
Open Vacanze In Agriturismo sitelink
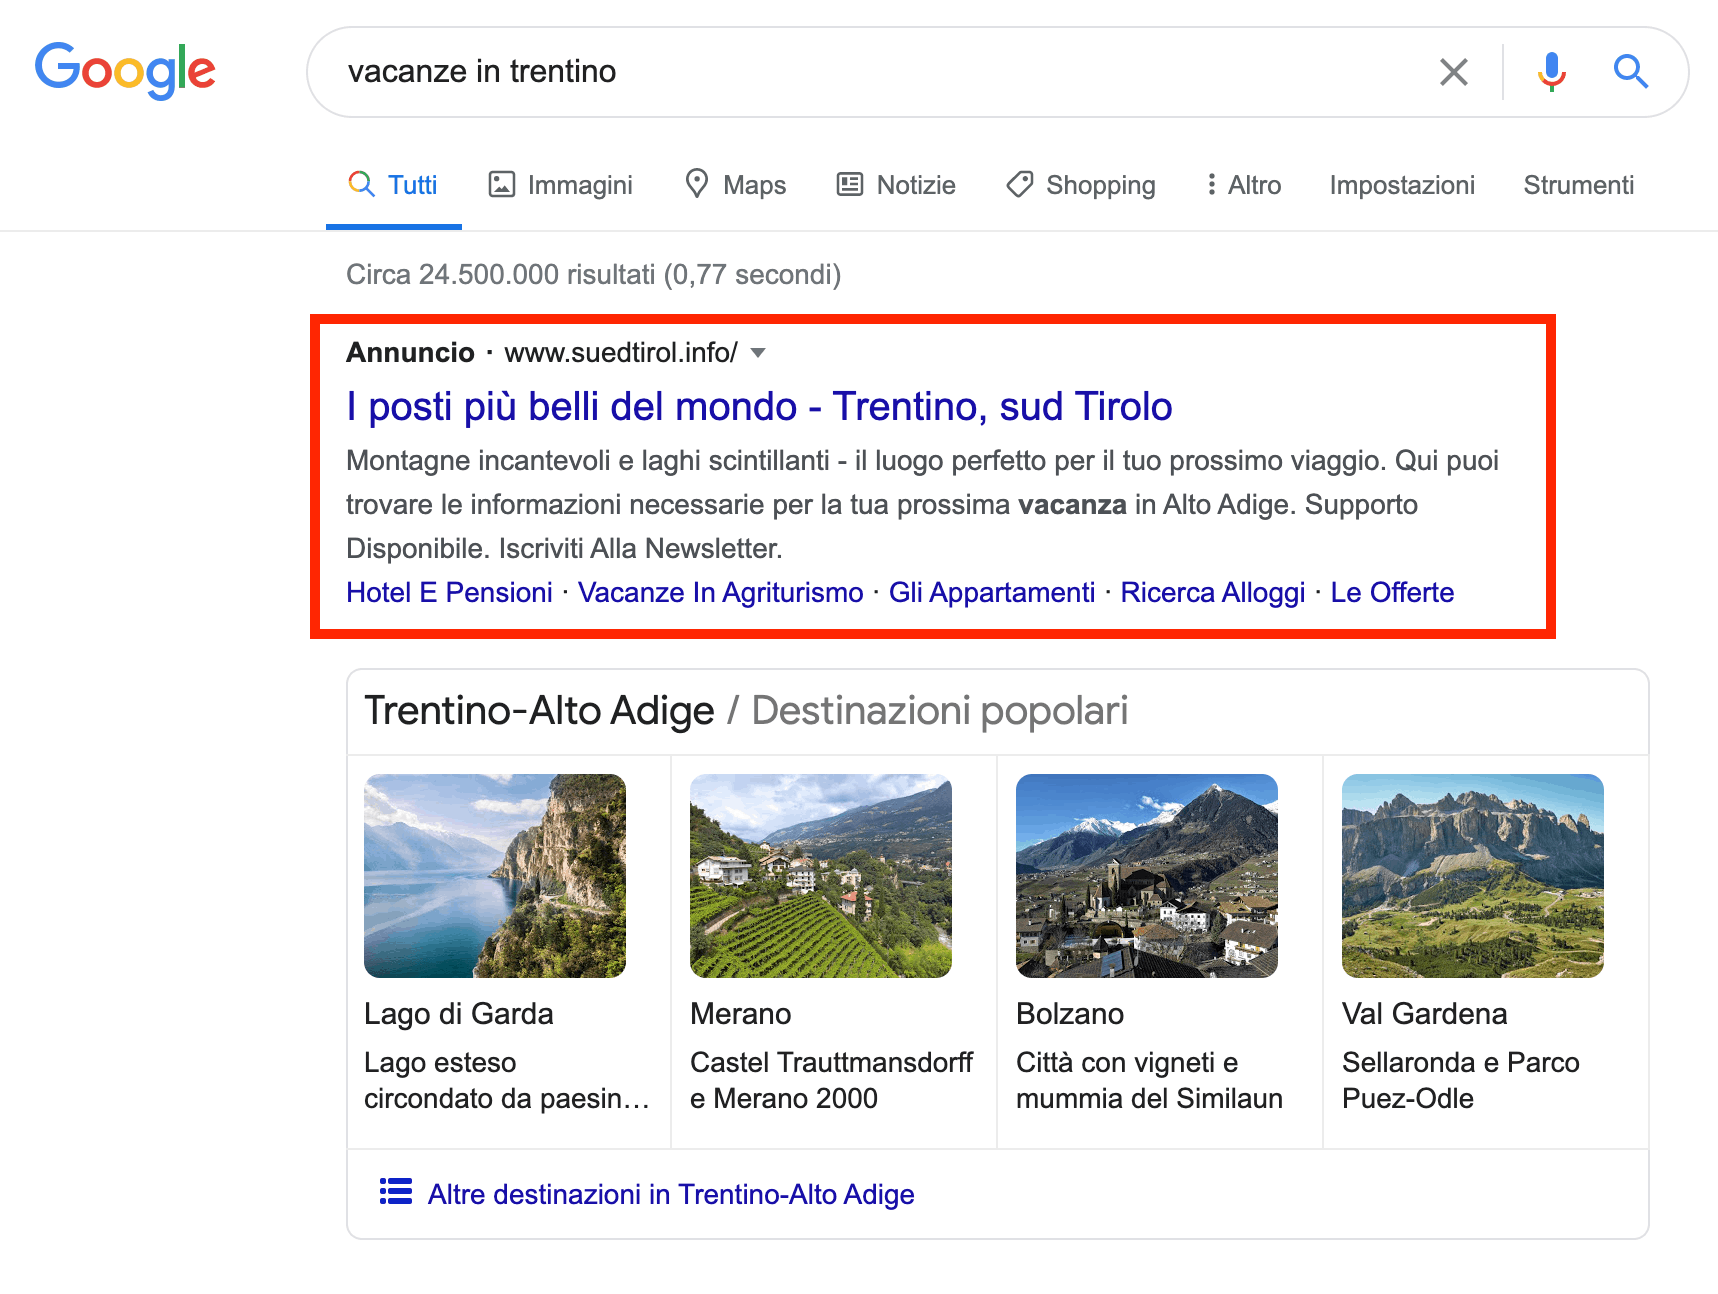click(720, 592)
